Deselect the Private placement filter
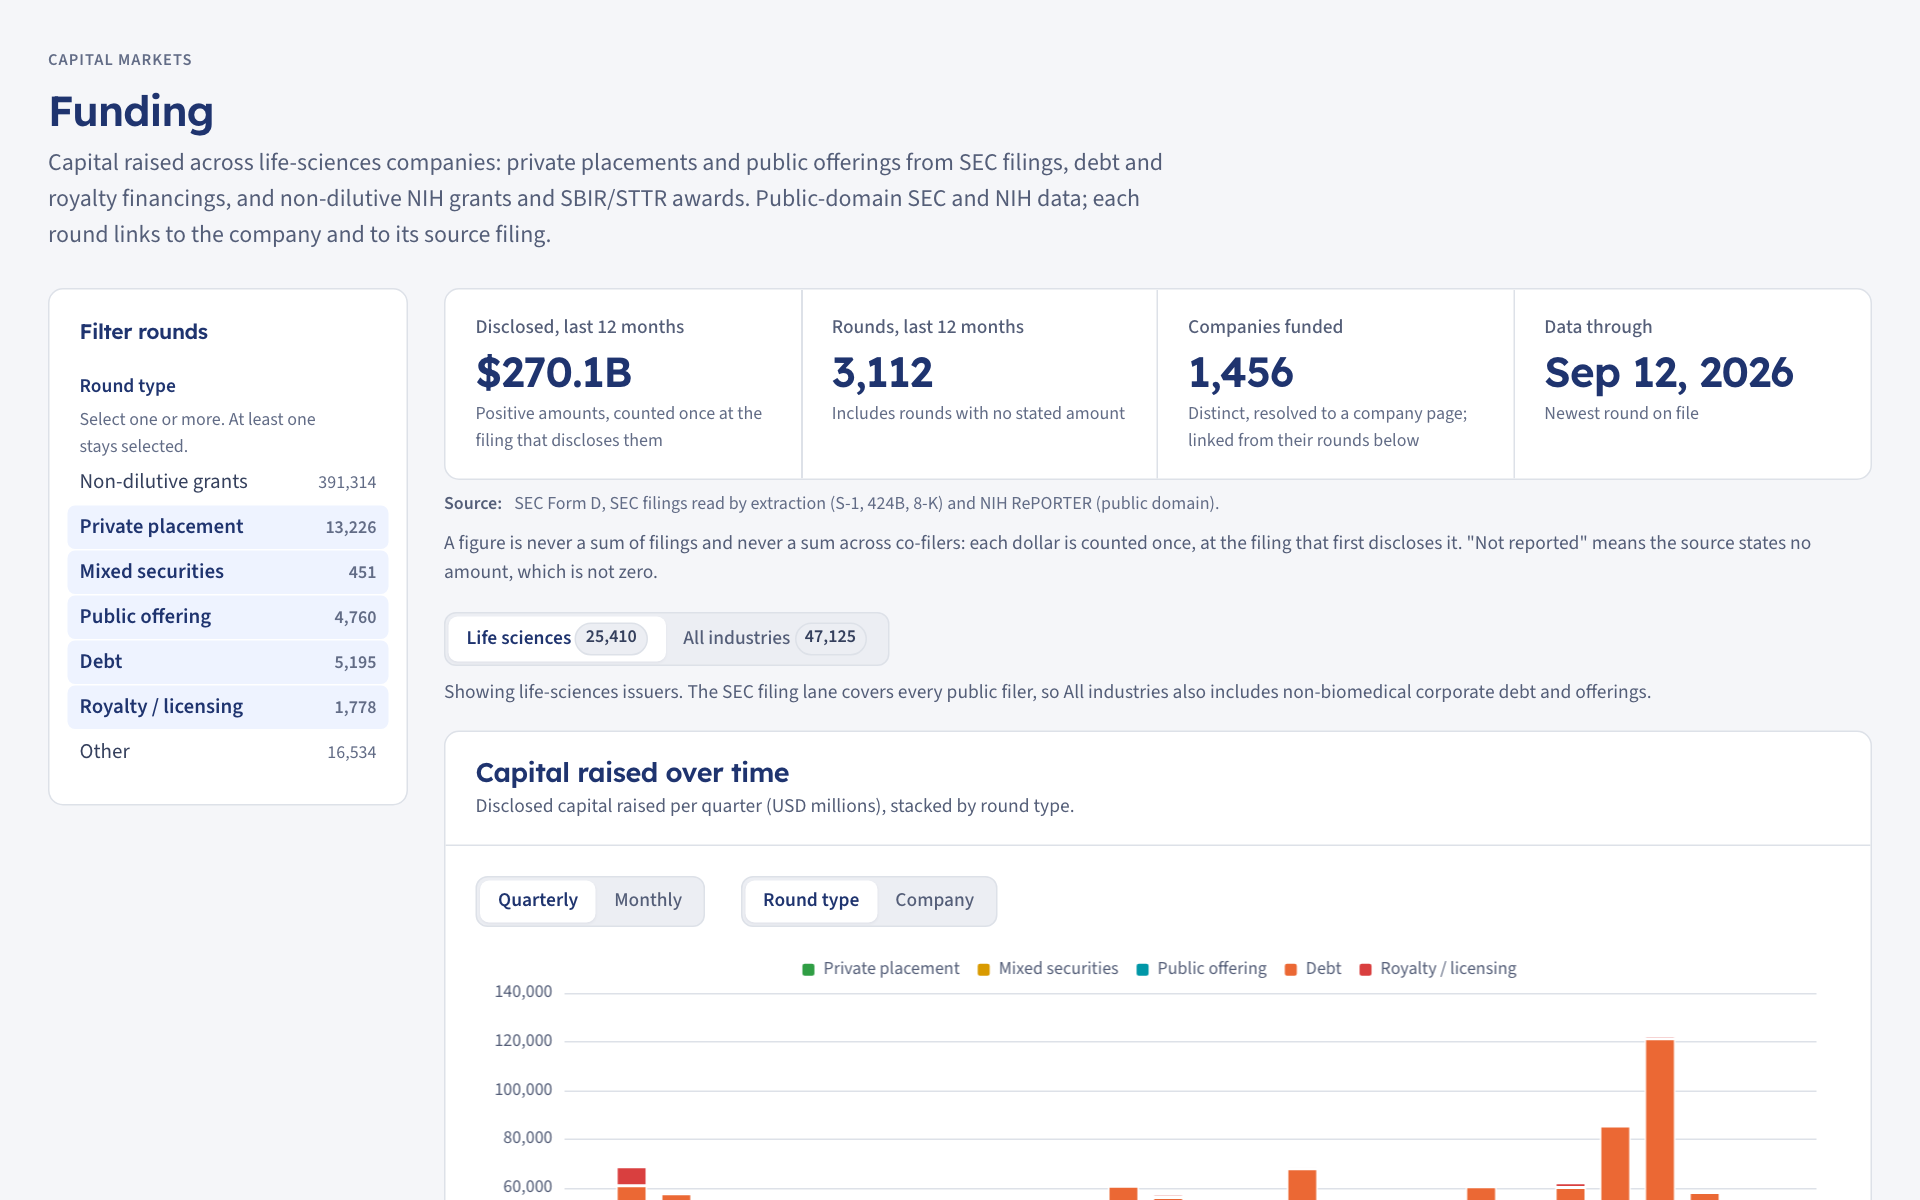The image size is (1920, 1200). tap(228, 527)
